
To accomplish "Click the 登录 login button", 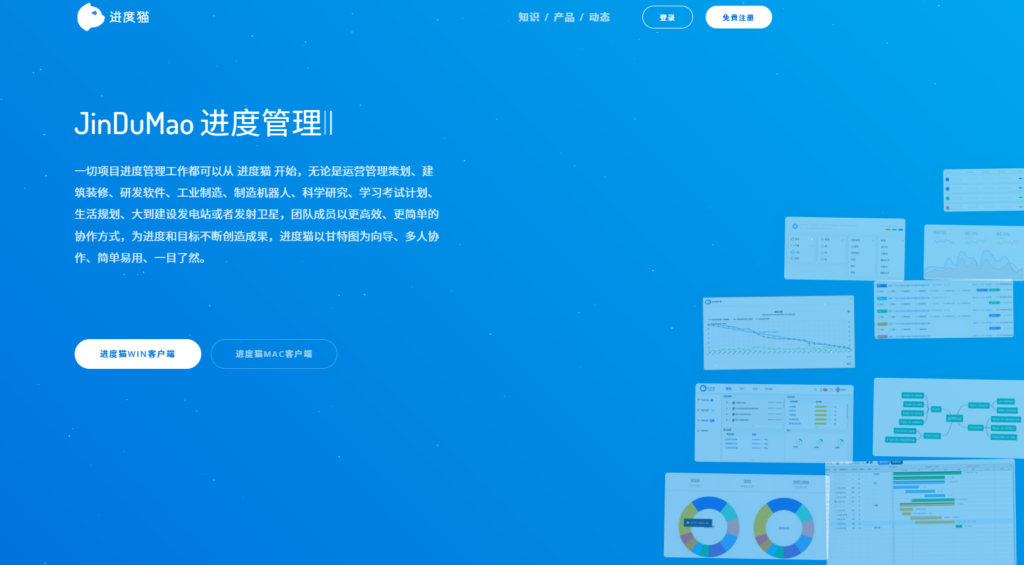I will click(667, 18).
